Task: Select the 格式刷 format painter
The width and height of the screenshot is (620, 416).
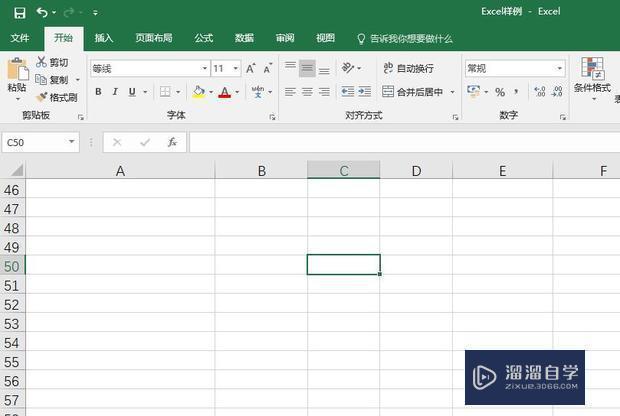Action: tap(57, 97)
